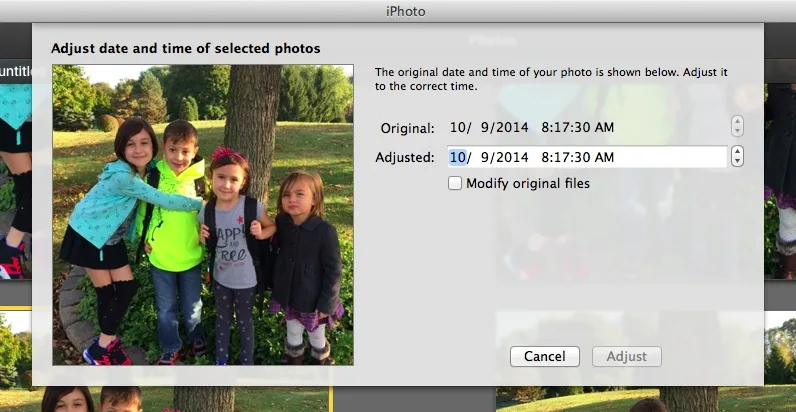Click the Original label
796x412 pixels.
coord(407,128)
